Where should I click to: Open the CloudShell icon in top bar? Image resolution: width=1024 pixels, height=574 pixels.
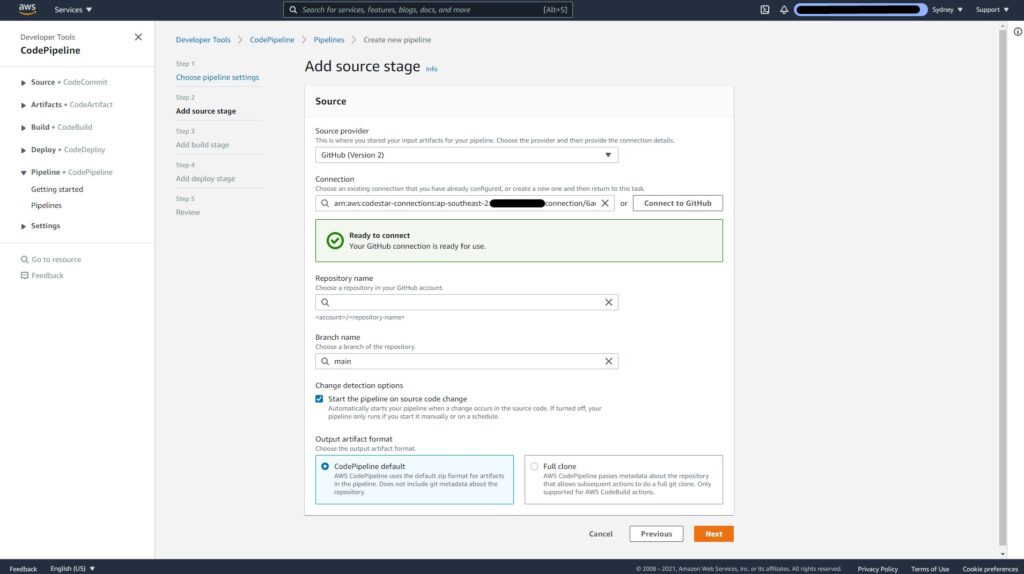(x=765, y=10)
